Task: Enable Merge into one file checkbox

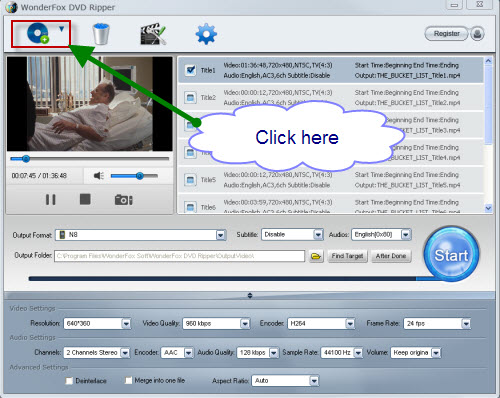Action: click(x=128, y=380)
